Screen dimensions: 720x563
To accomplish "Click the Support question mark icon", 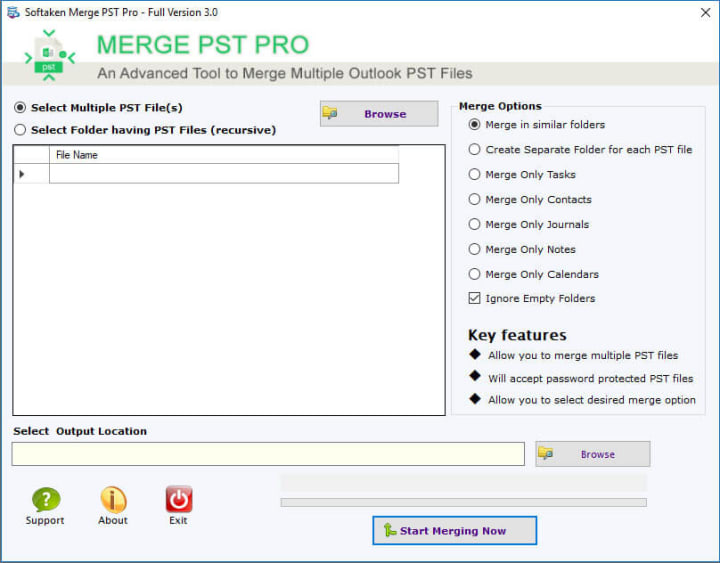I will pos(45,499).
